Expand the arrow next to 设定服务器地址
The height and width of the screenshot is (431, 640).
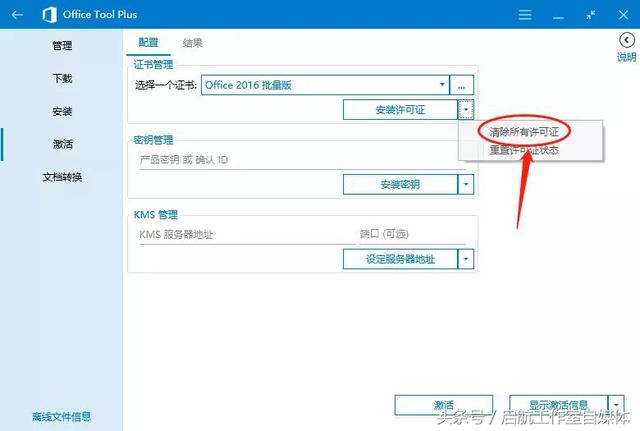point(466,259)
